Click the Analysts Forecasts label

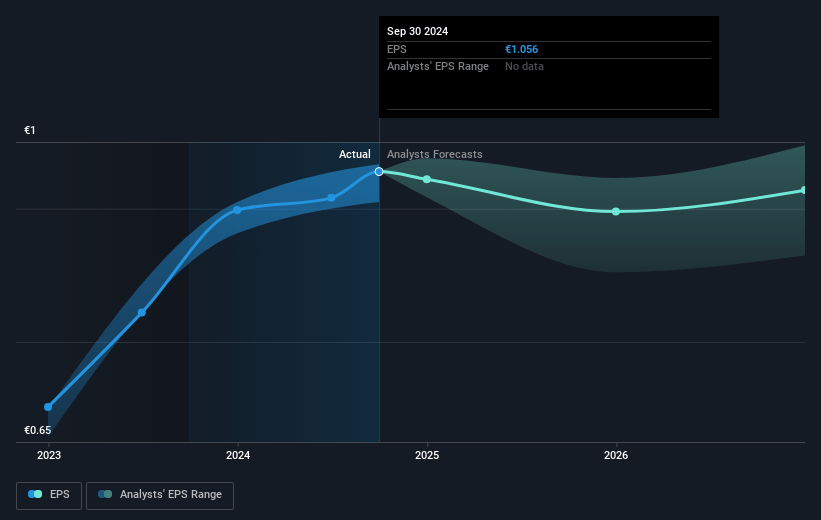point(435,154)
